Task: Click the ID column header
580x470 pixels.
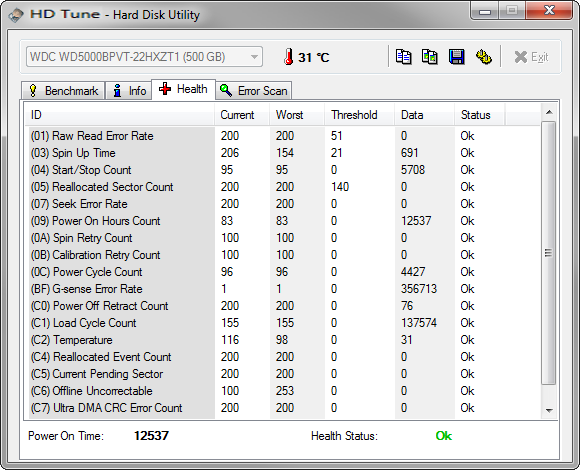Action: (119, 115)
